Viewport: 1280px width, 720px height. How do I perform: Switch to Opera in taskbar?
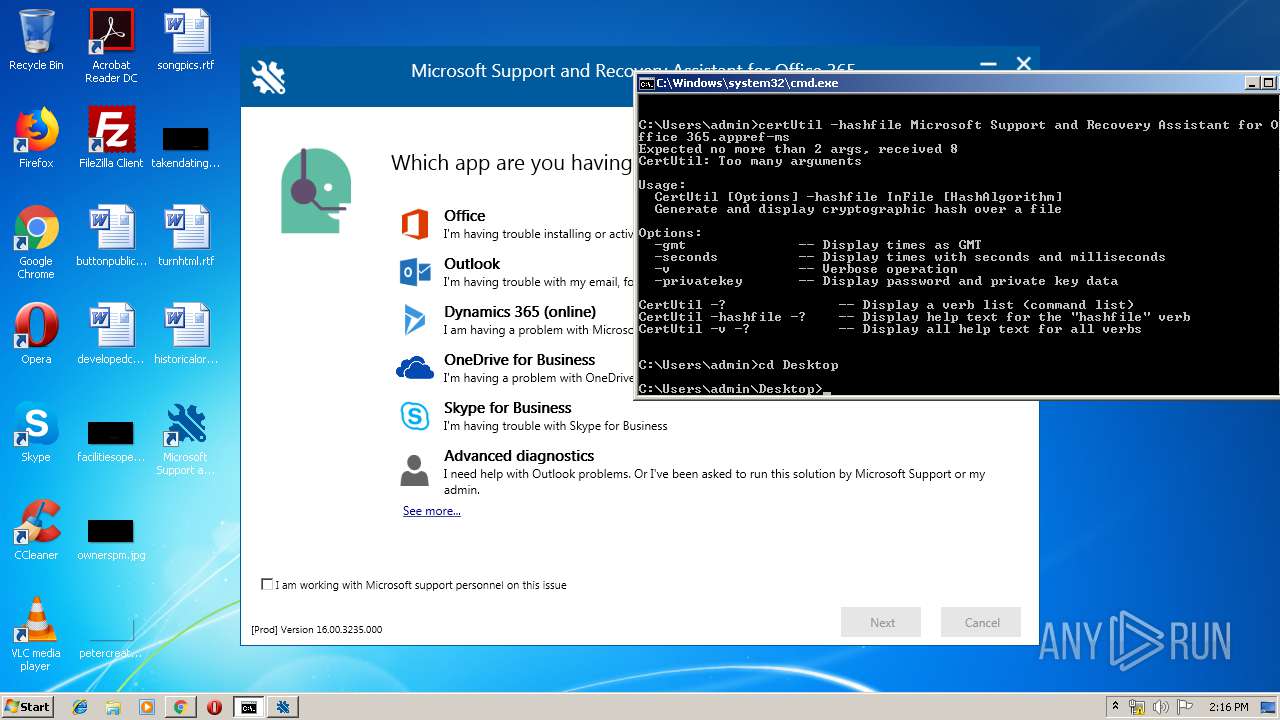coord(214,707)
